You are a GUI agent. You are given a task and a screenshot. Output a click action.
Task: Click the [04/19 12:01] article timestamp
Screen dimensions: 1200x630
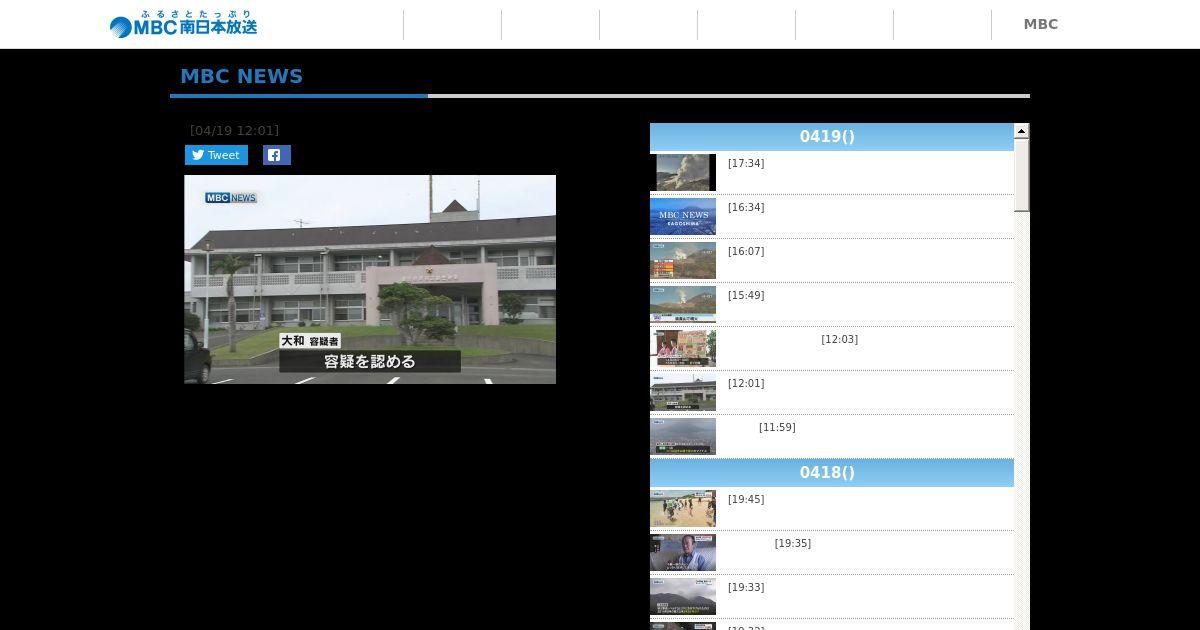tap(234, 130)
